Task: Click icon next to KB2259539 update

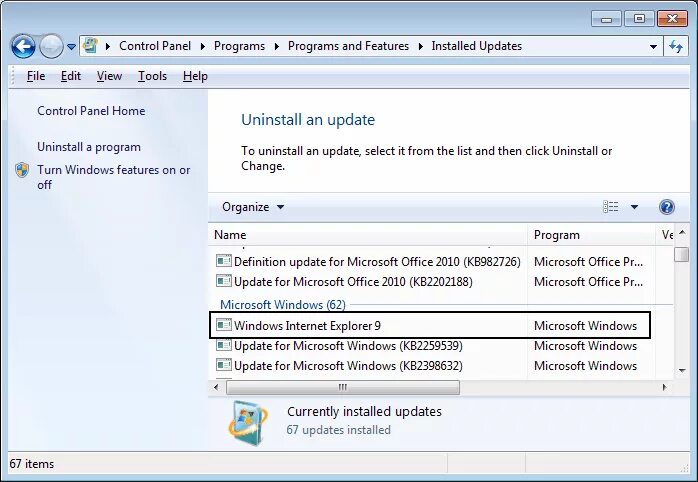Action: pos(223,345)
